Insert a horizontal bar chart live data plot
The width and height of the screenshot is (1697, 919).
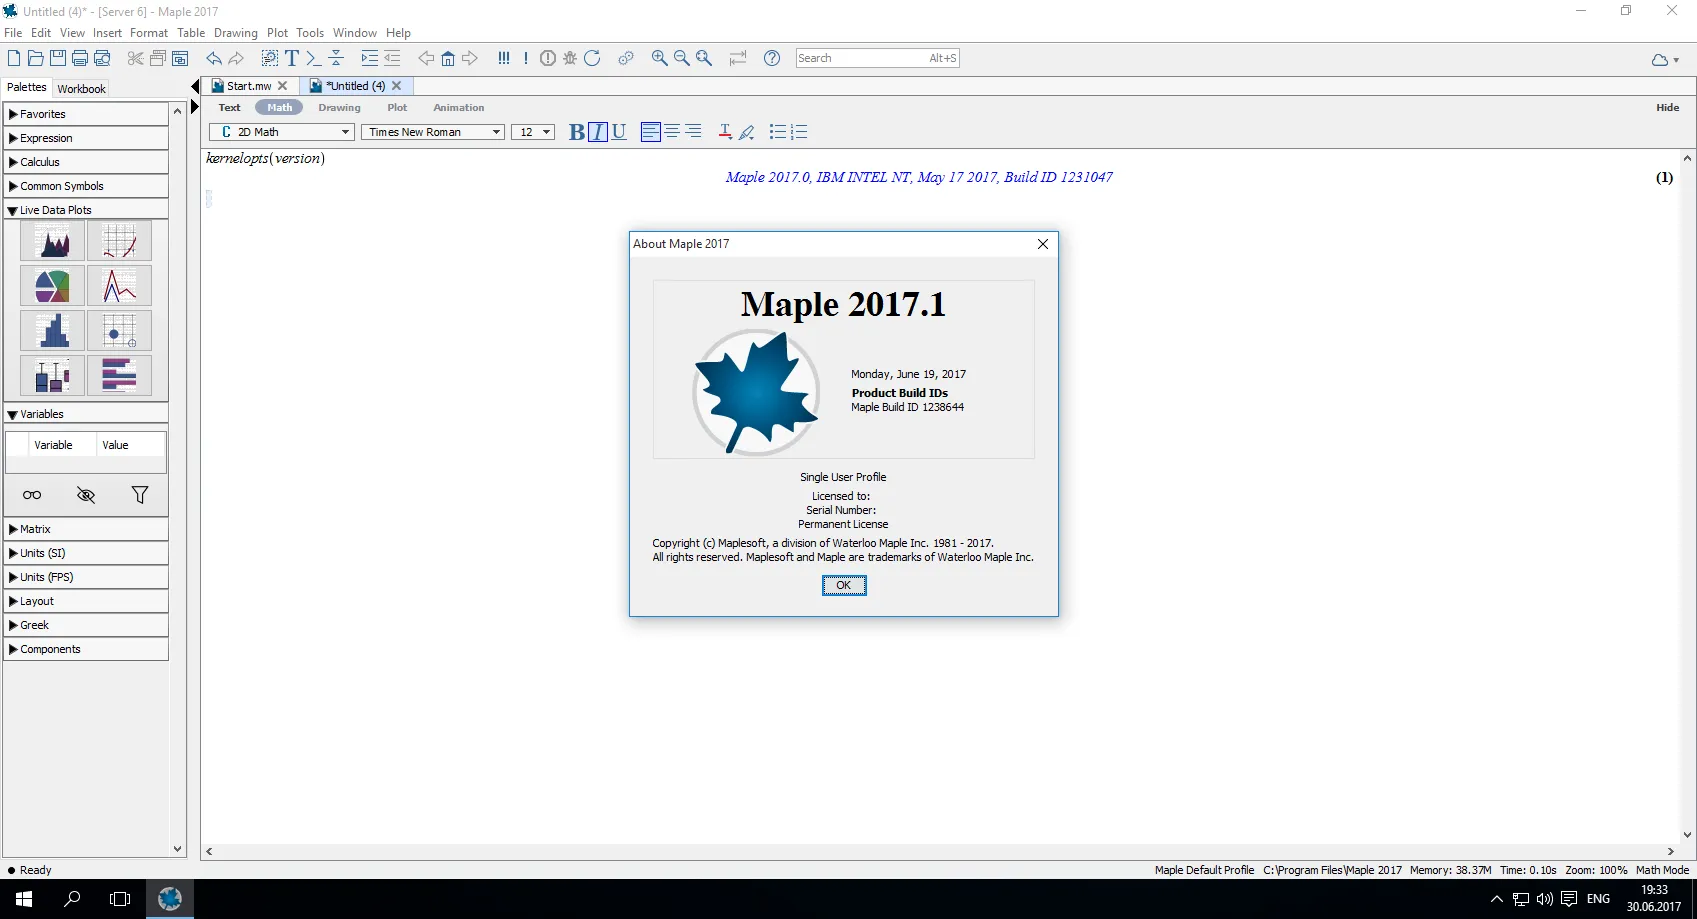click(x=119, y=376)
